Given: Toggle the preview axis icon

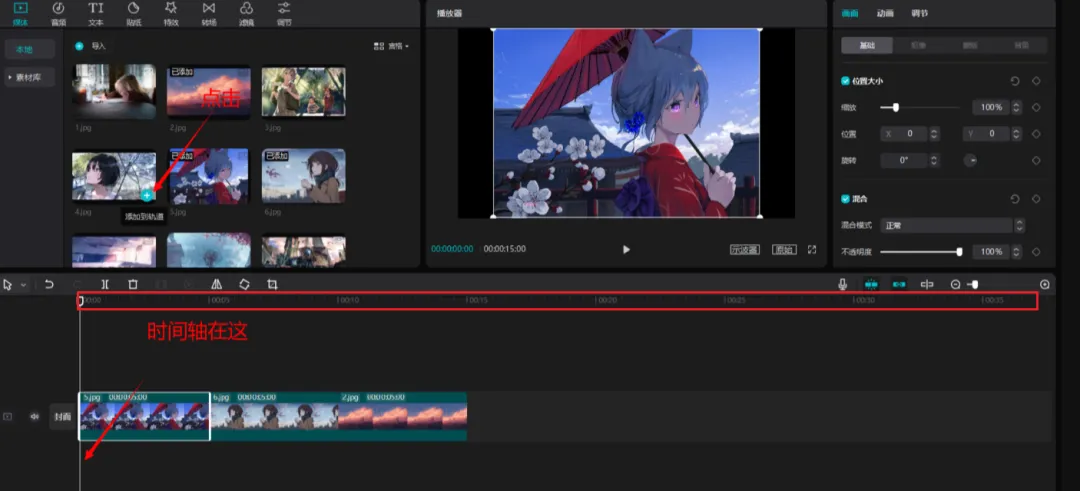Looking at the screenshot, I should coord(927,284).
